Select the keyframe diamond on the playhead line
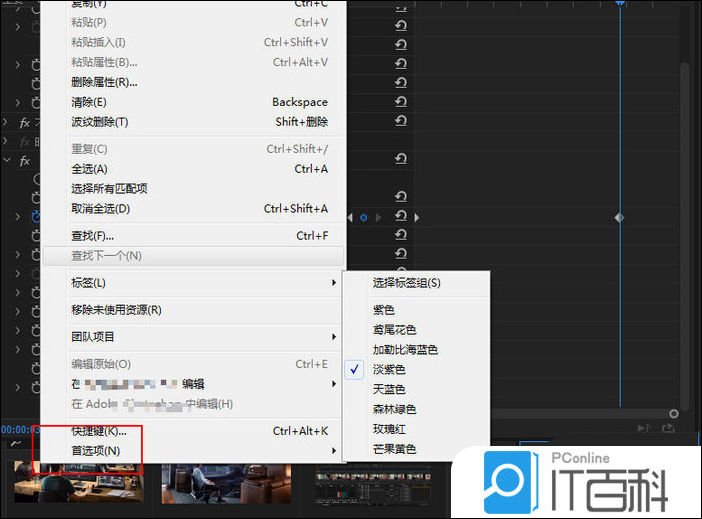Viewport: 702px width, 519px height. click(619, 218)
